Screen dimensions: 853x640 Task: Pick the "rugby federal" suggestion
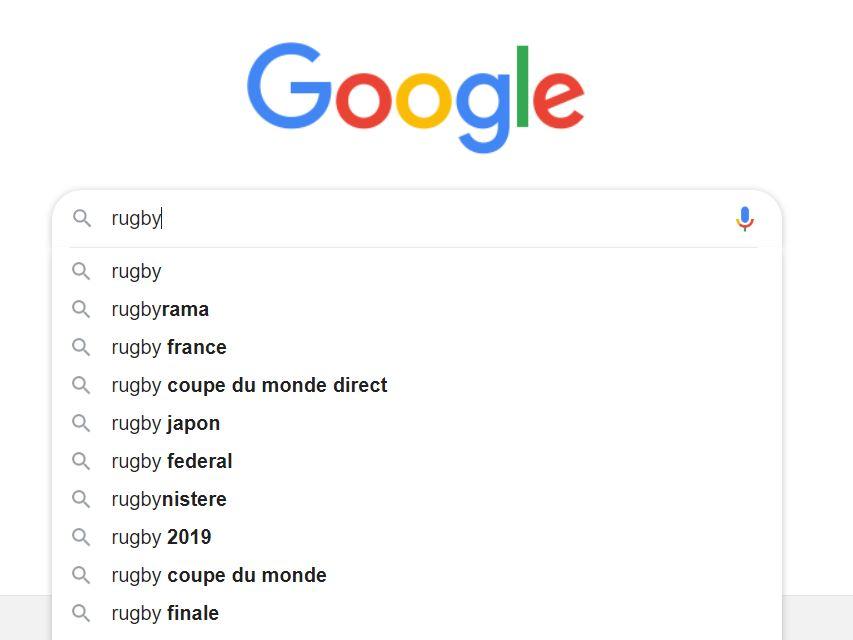417,461
